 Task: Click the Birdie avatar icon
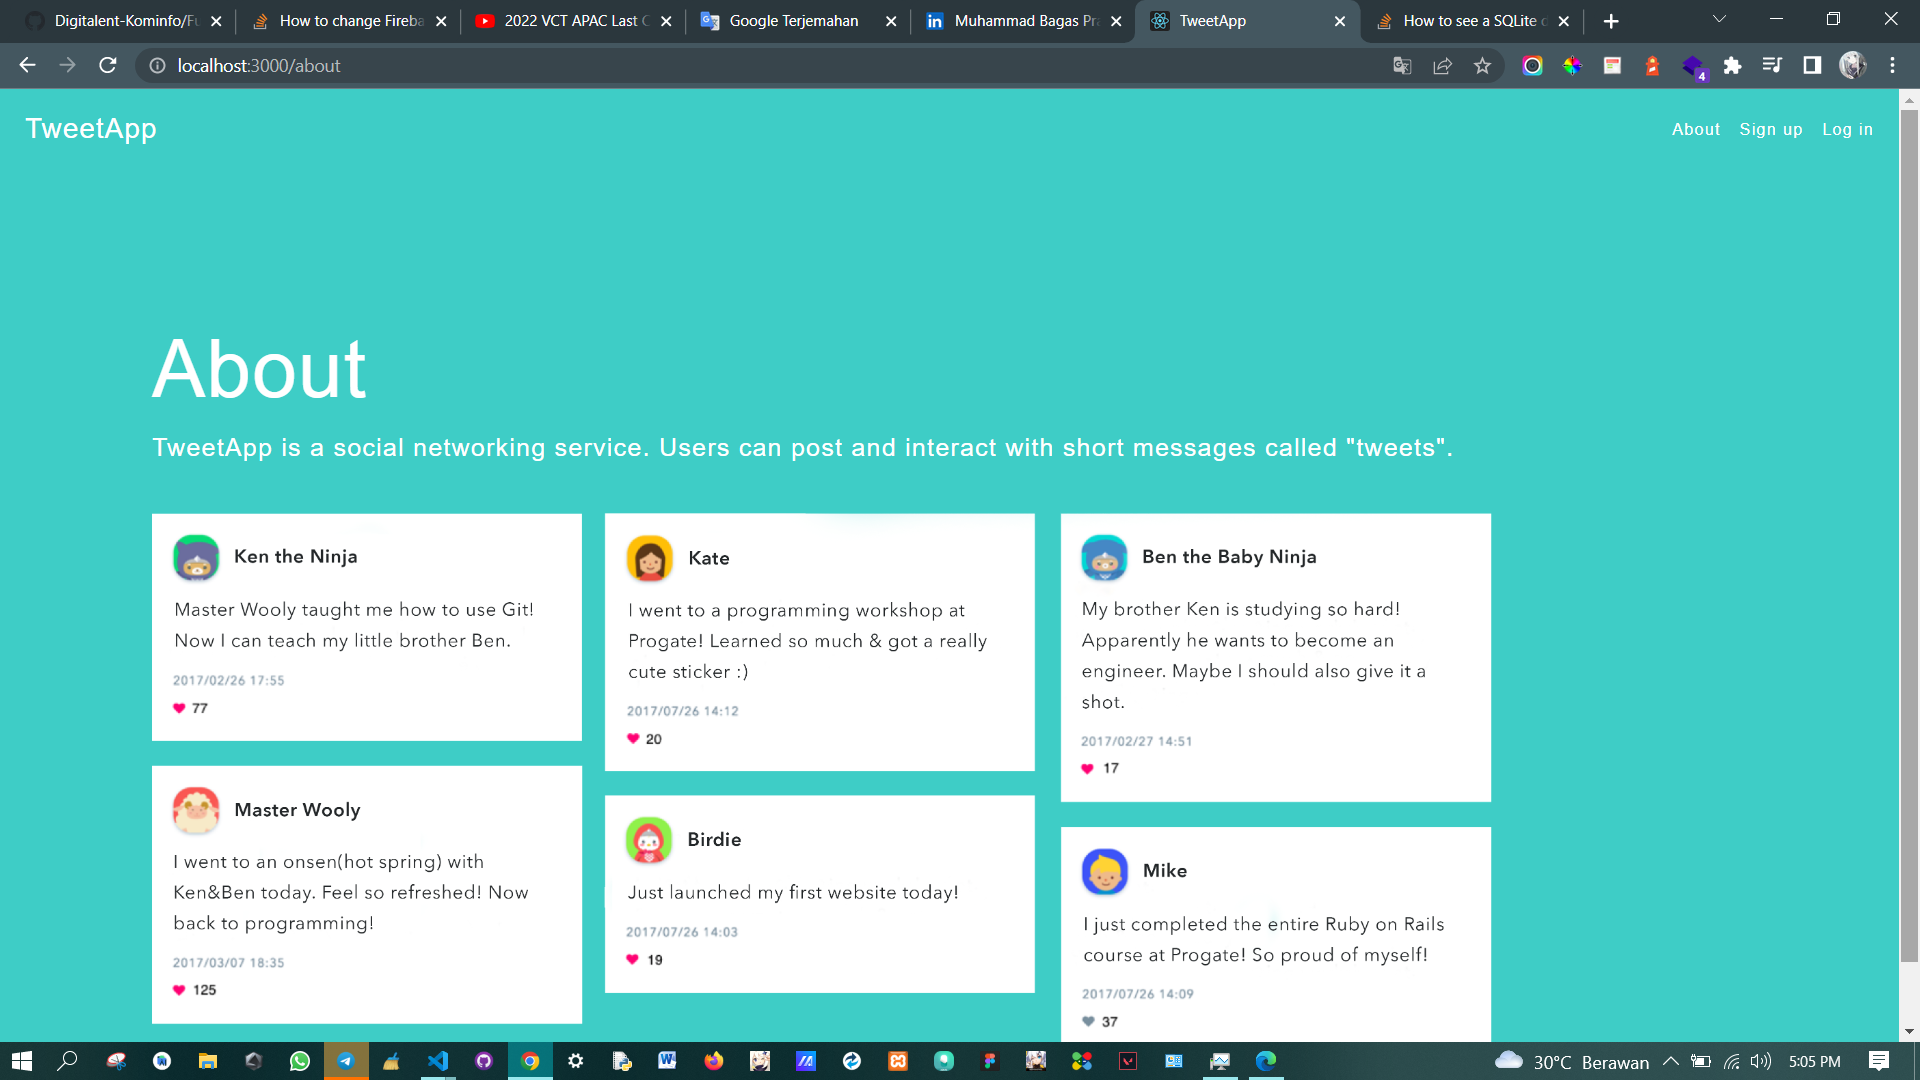pos(648,840)
